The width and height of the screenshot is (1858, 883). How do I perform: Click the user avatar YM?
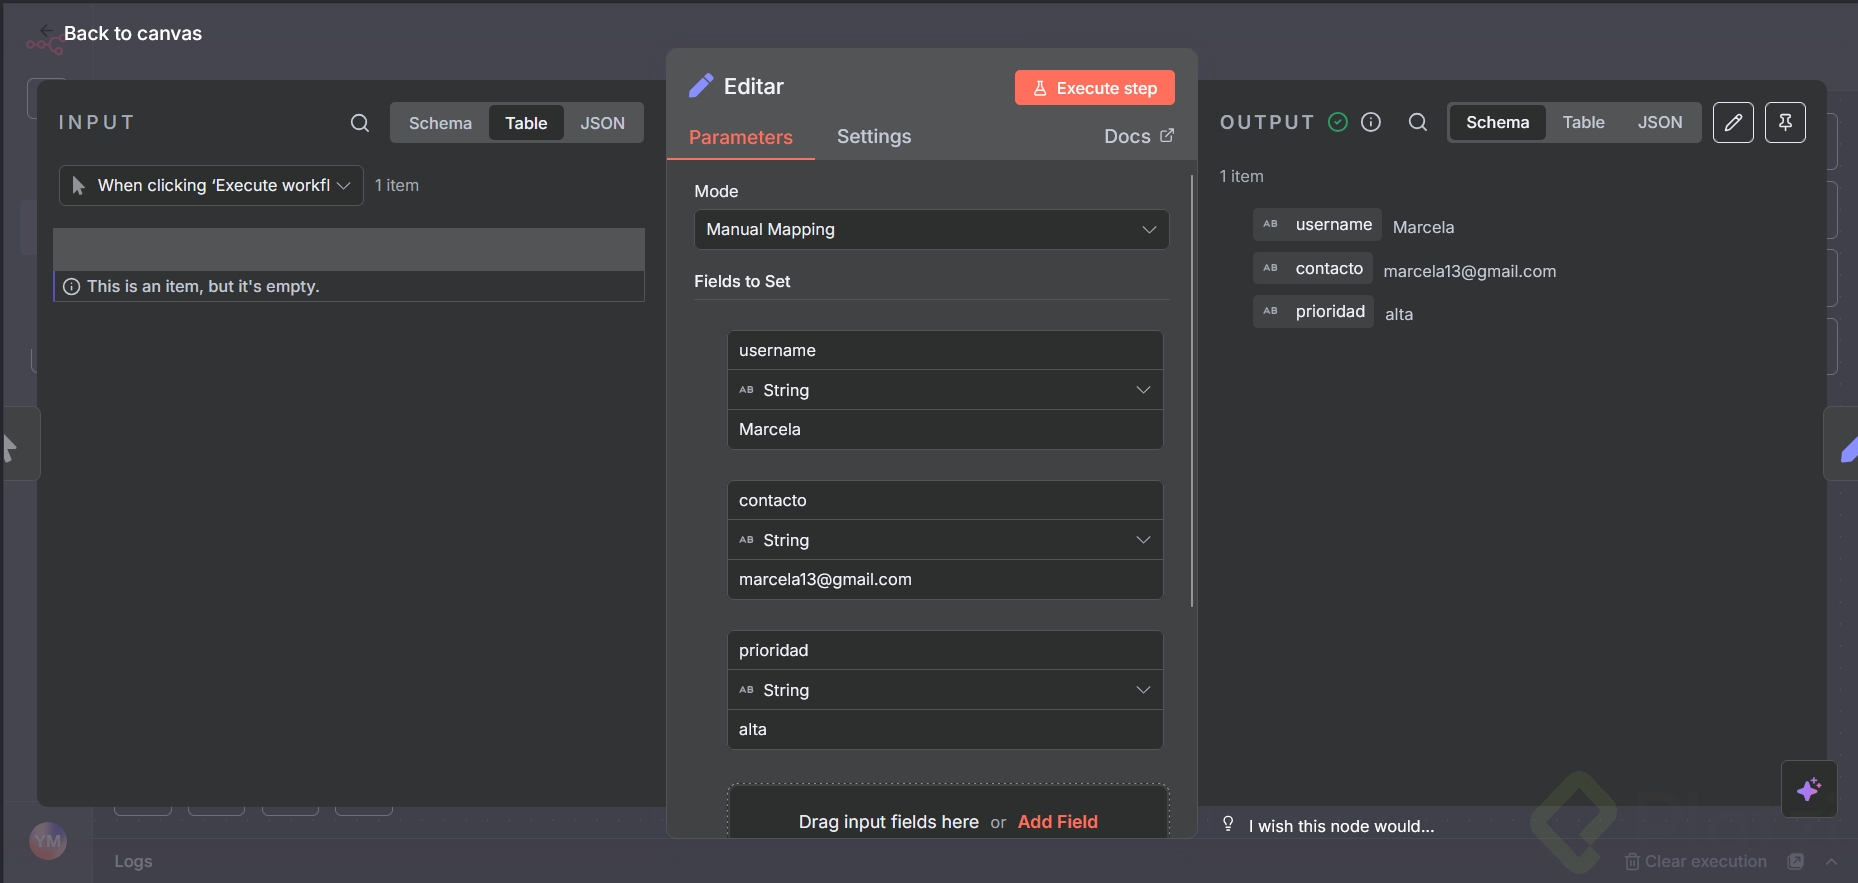[48, 841]
